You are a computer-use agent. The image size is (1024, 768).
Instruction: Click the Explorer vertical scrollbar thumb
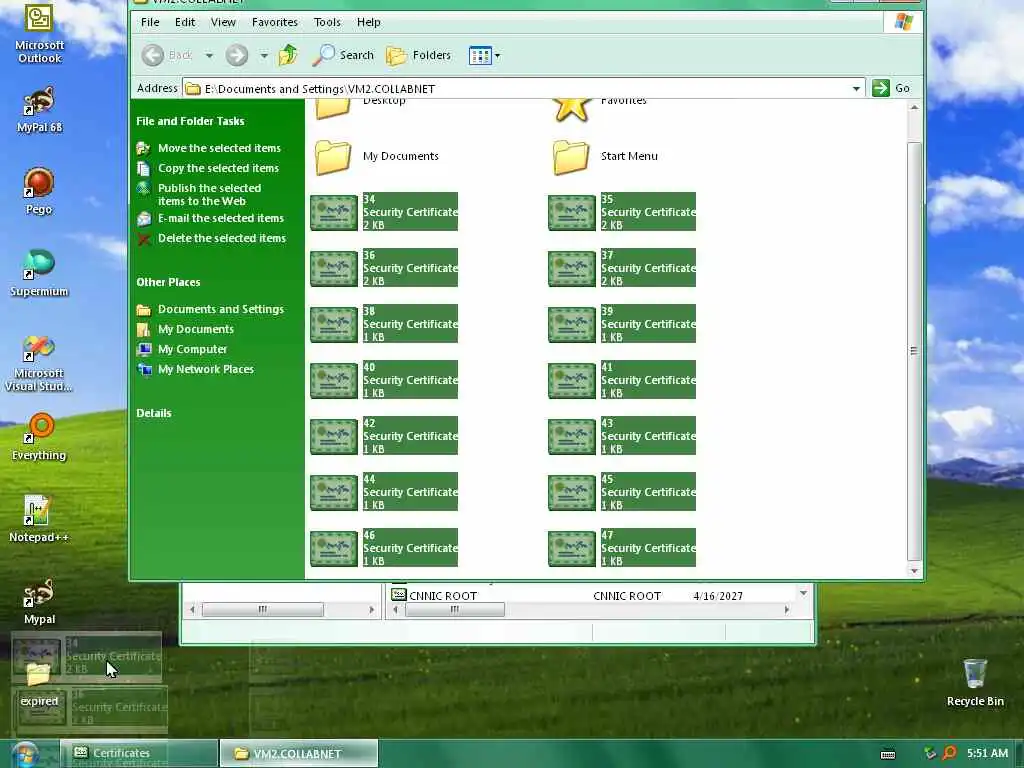(914, 351)
